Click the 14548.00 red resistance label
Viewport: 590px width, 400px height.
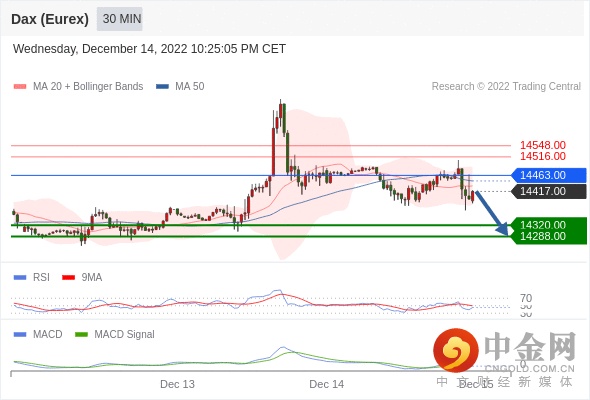[543, 145]
